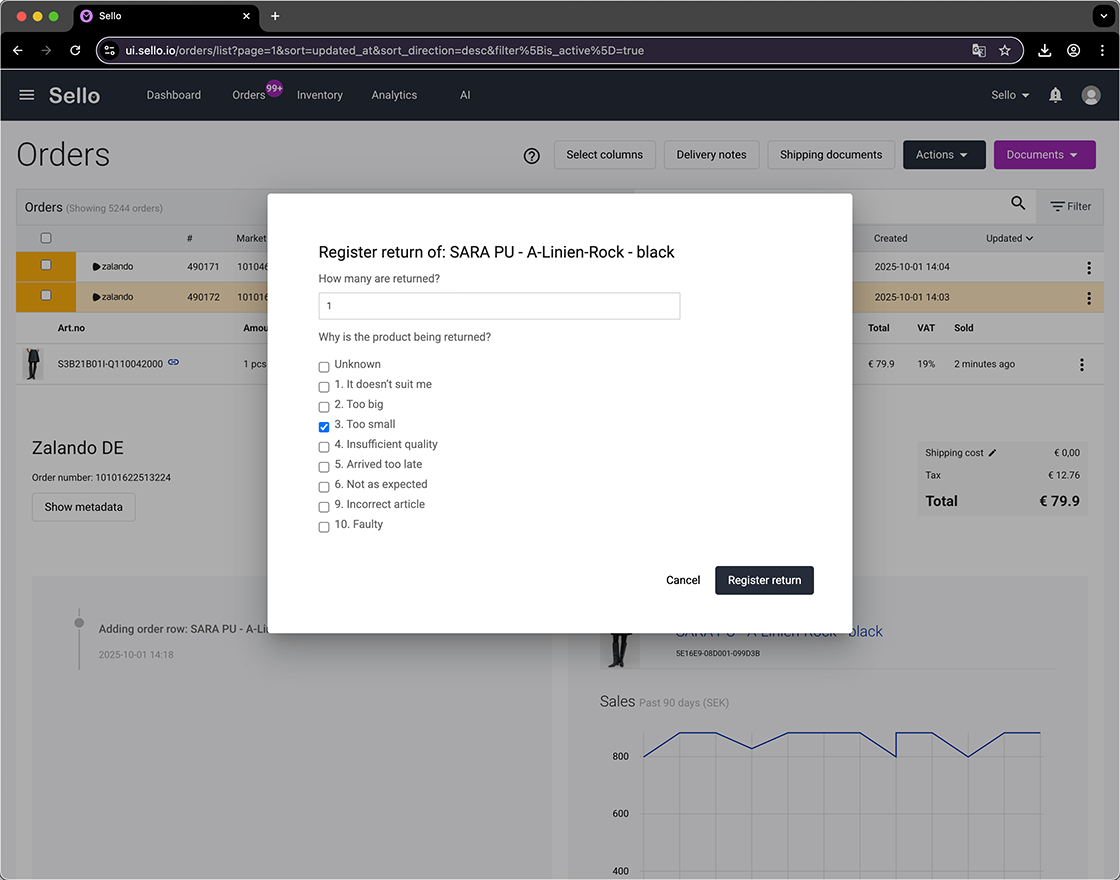Switch to the Inventory tab
This screenshot has width=1120, height=880.
pos(319,94)
